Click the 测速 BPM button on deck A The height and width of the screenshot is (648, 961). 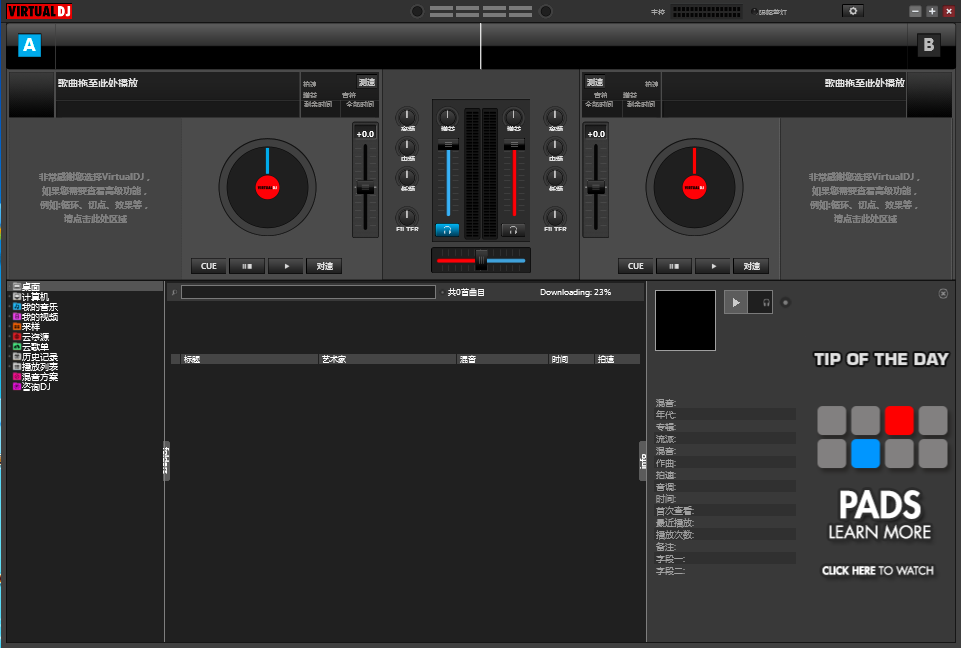[367, 82]
